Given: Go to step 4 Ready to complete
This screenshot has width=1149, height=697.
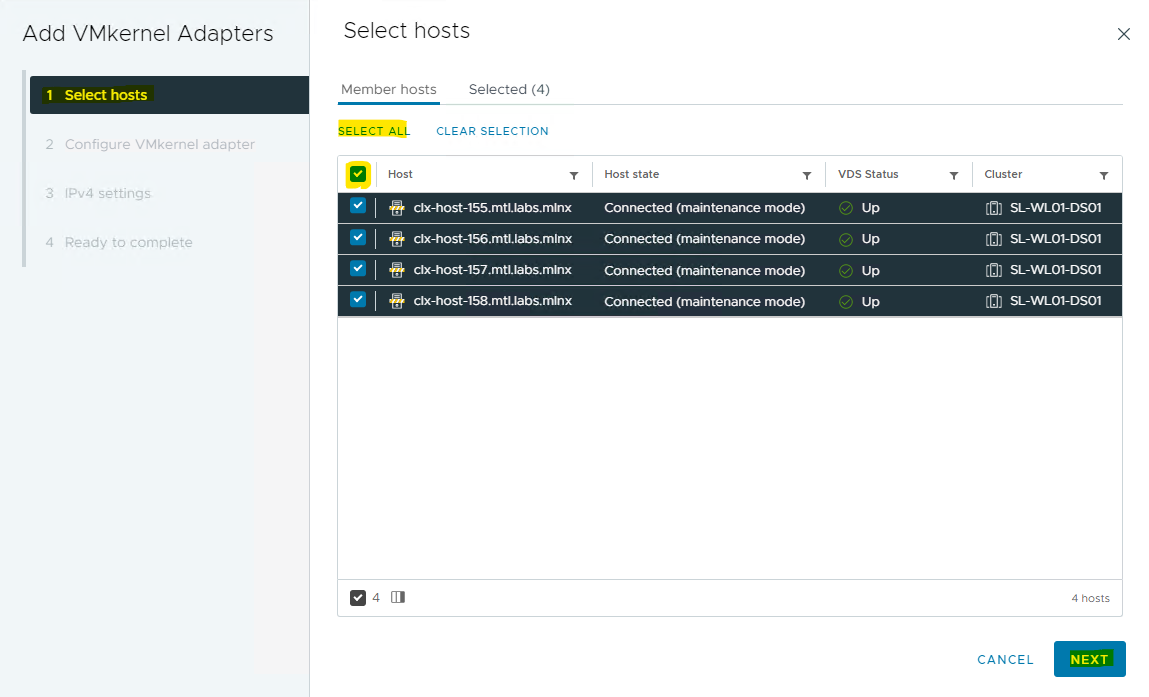Looking at the screenshot, I should (x=119, y=243).
